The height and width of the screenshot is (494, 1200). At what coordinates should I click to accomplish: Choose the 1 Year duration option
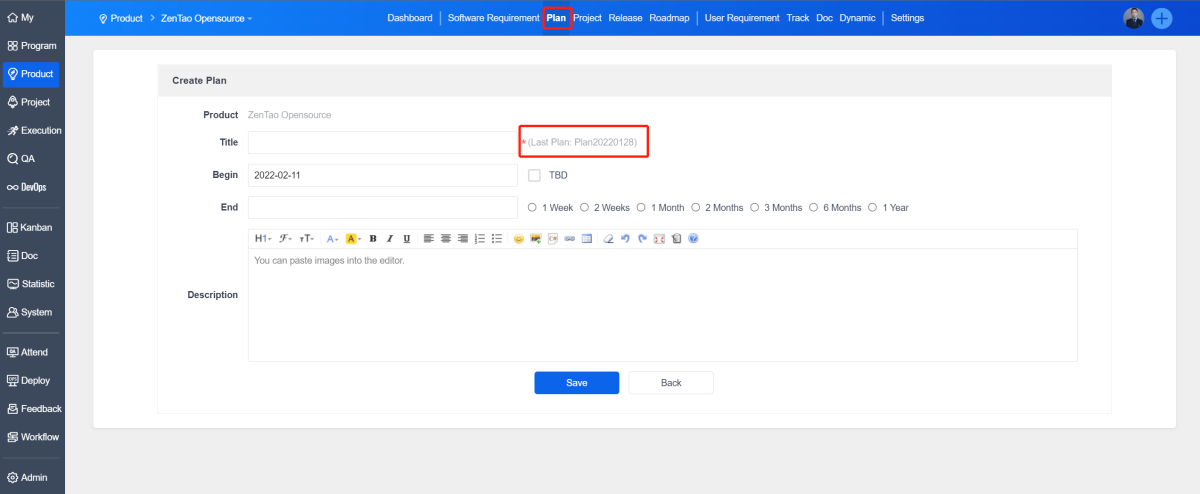[x=873, y=208]
